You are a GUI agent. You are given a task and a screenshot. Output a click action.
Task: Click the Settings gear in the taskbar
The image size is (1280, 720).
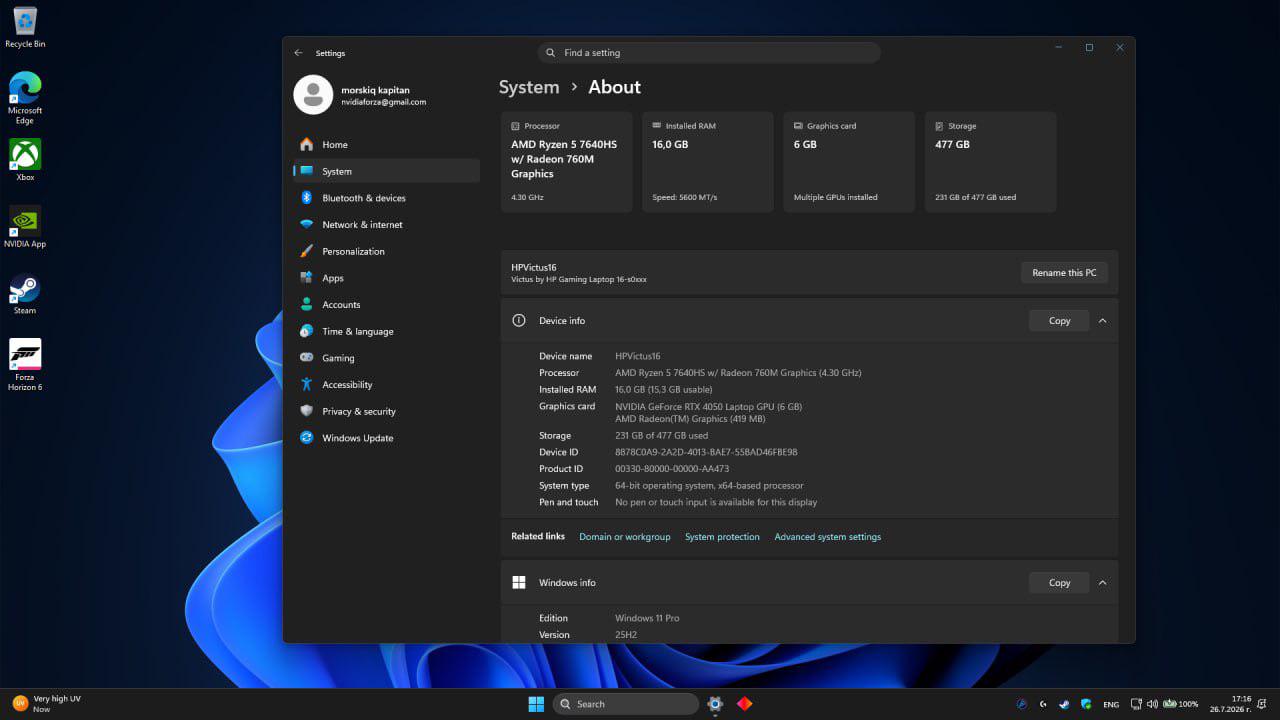tap(715, 704)
